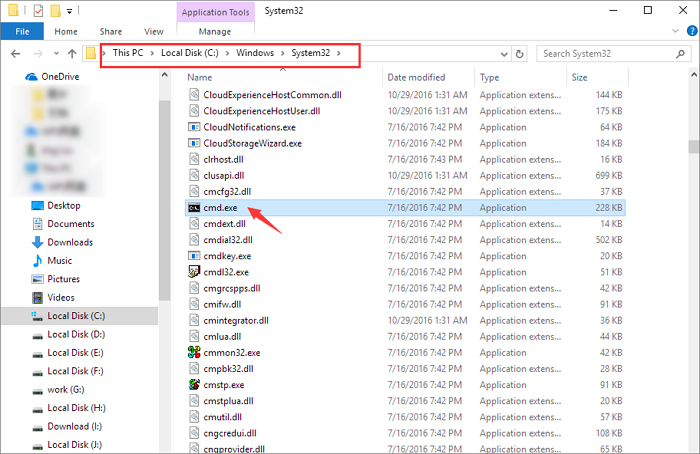Open the recent locations dropdown arrow
This screenshot has height=454, width=700.
pos(50,52)
